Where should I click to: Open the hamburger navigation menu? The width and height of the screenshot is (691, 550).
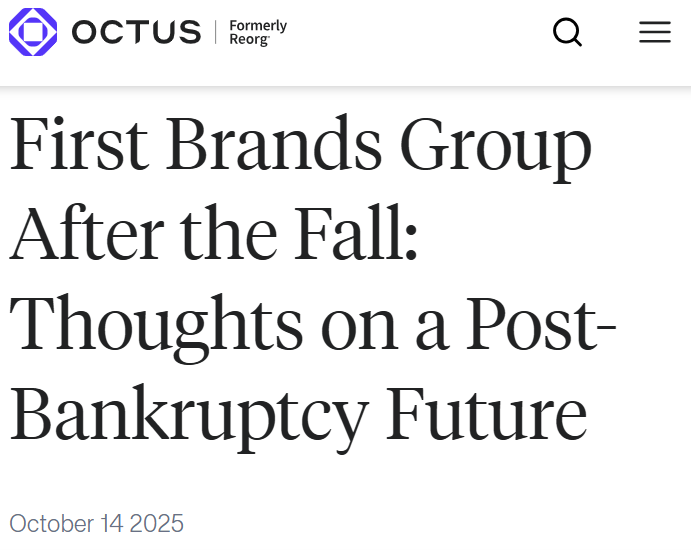(655, 32)
